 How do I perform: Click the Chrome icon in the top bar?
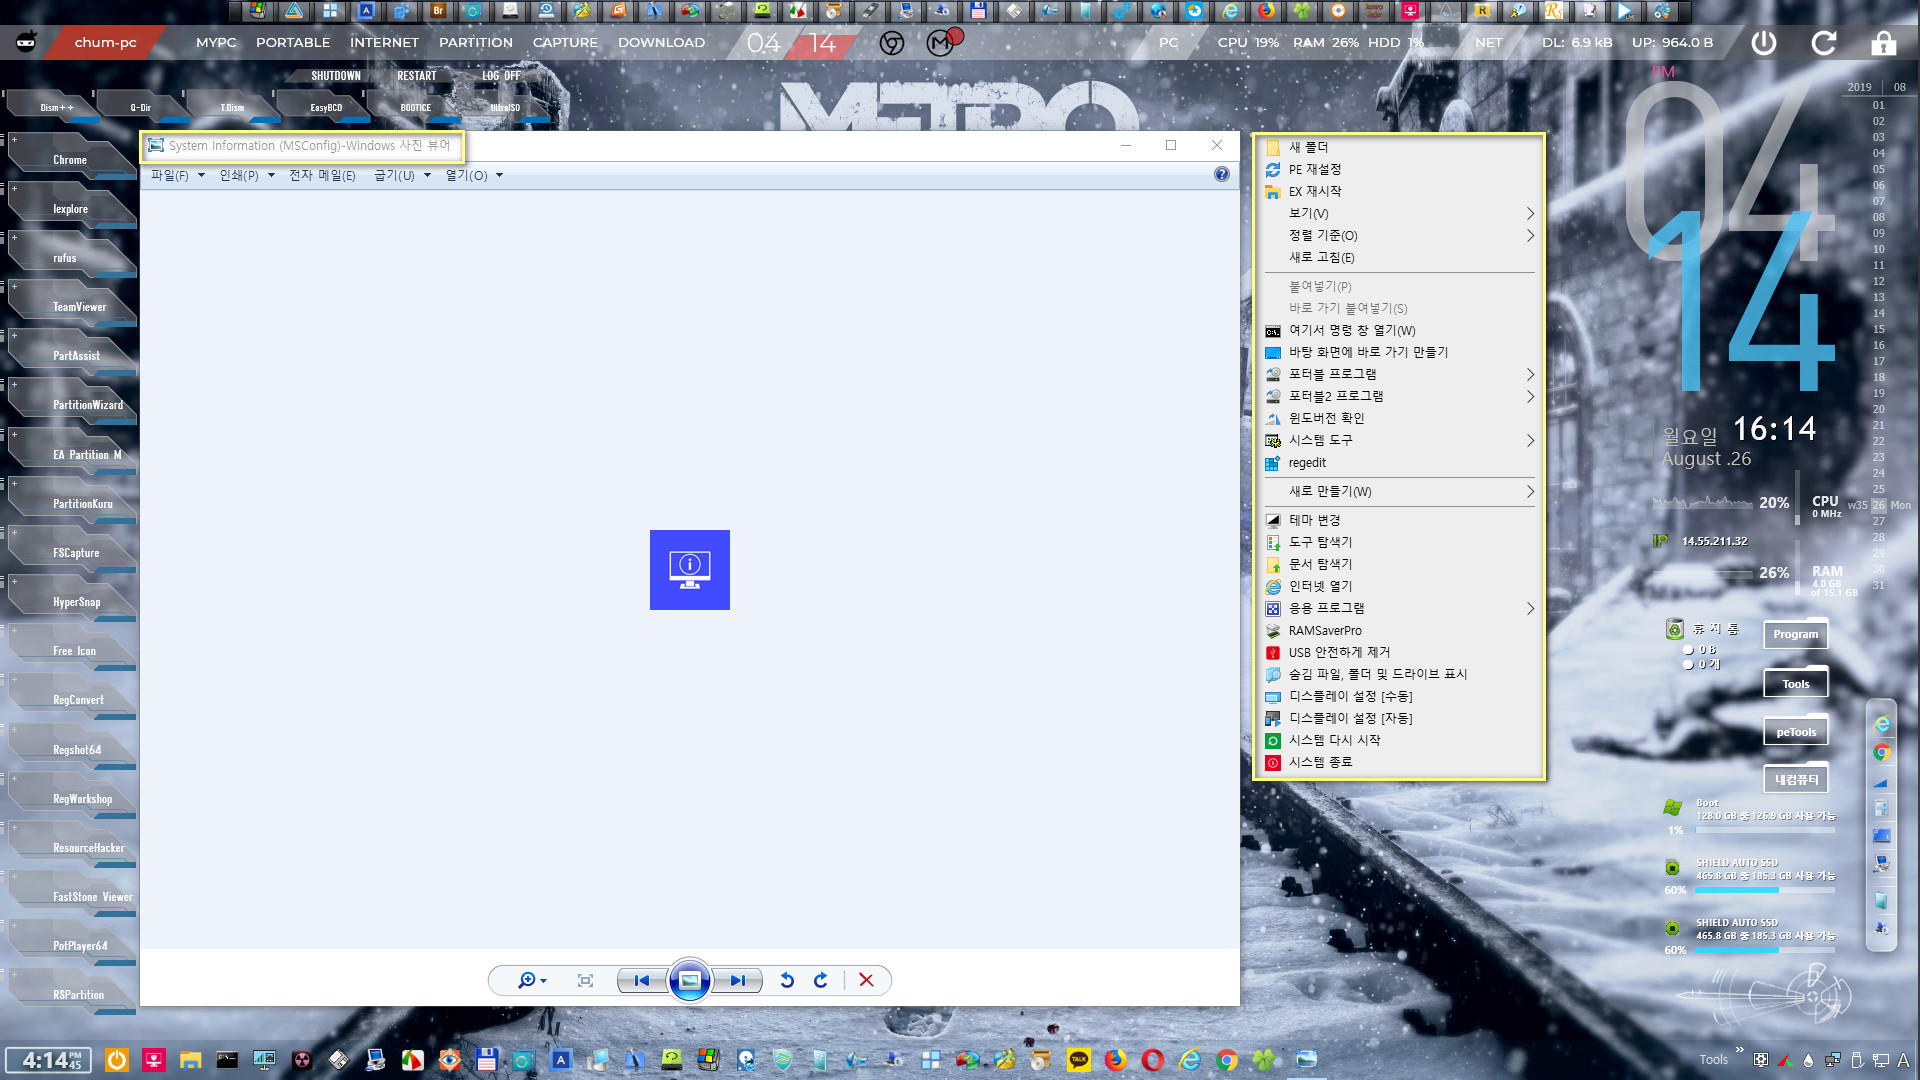(891, 43)
